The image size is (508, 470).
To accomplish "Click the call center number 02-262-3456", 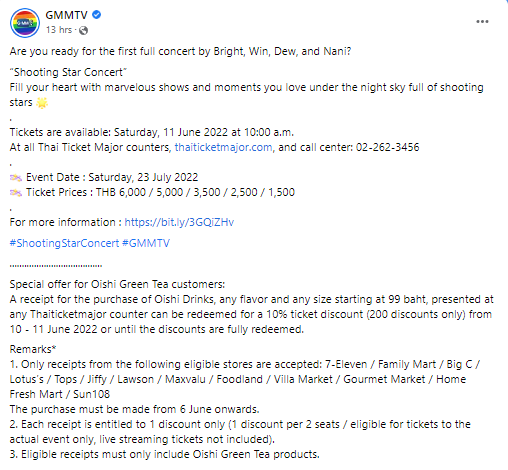I will (387, 147).
